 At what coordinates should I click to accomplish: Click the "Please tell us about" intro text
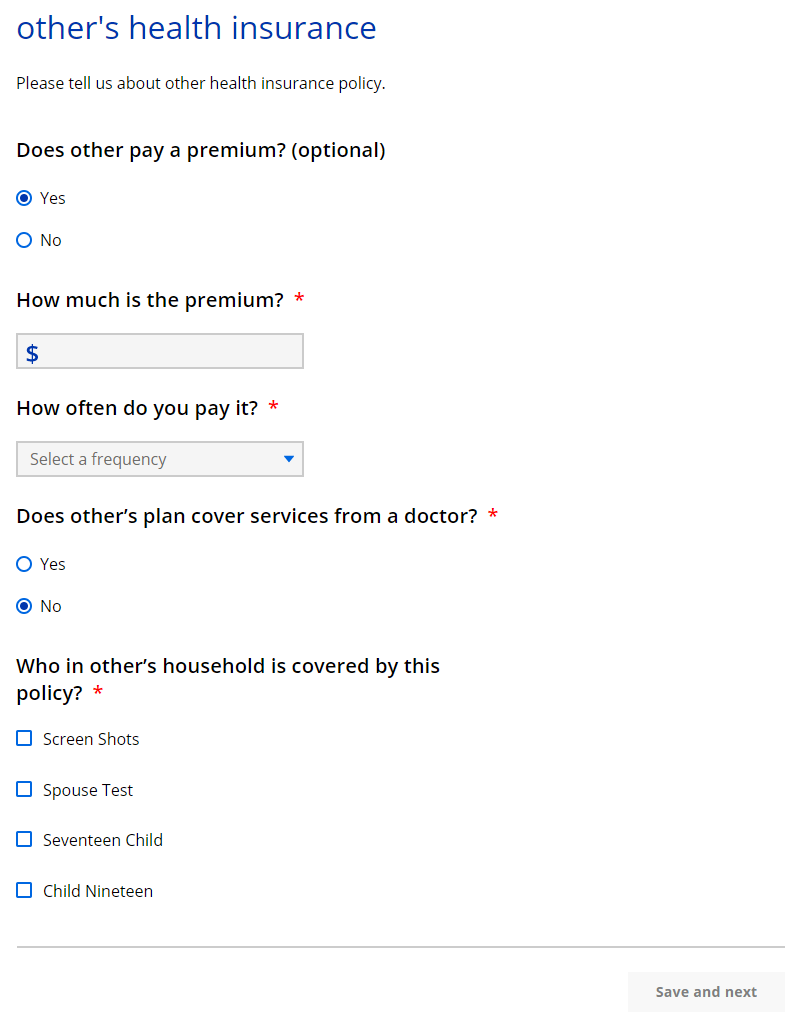200,83
